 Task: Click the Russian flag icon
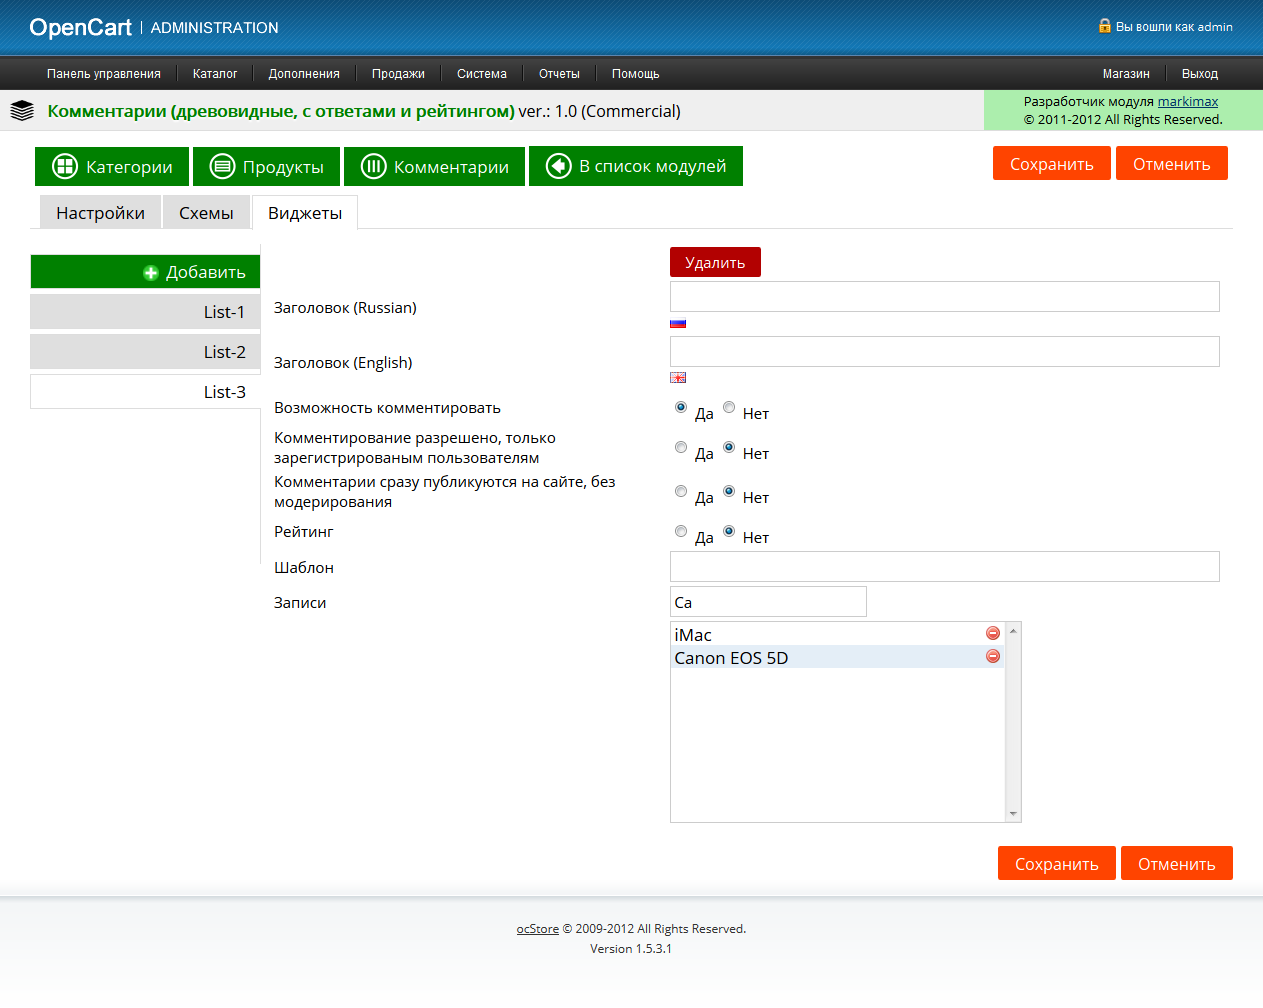(x=678, y=323)
